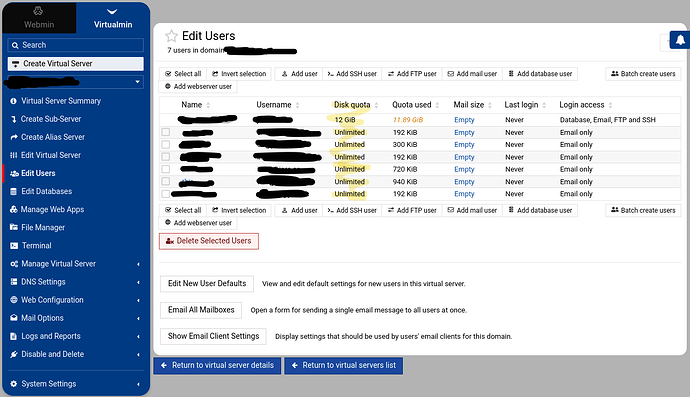
Task: Sort table by Login access column
Action: [586, 105]
